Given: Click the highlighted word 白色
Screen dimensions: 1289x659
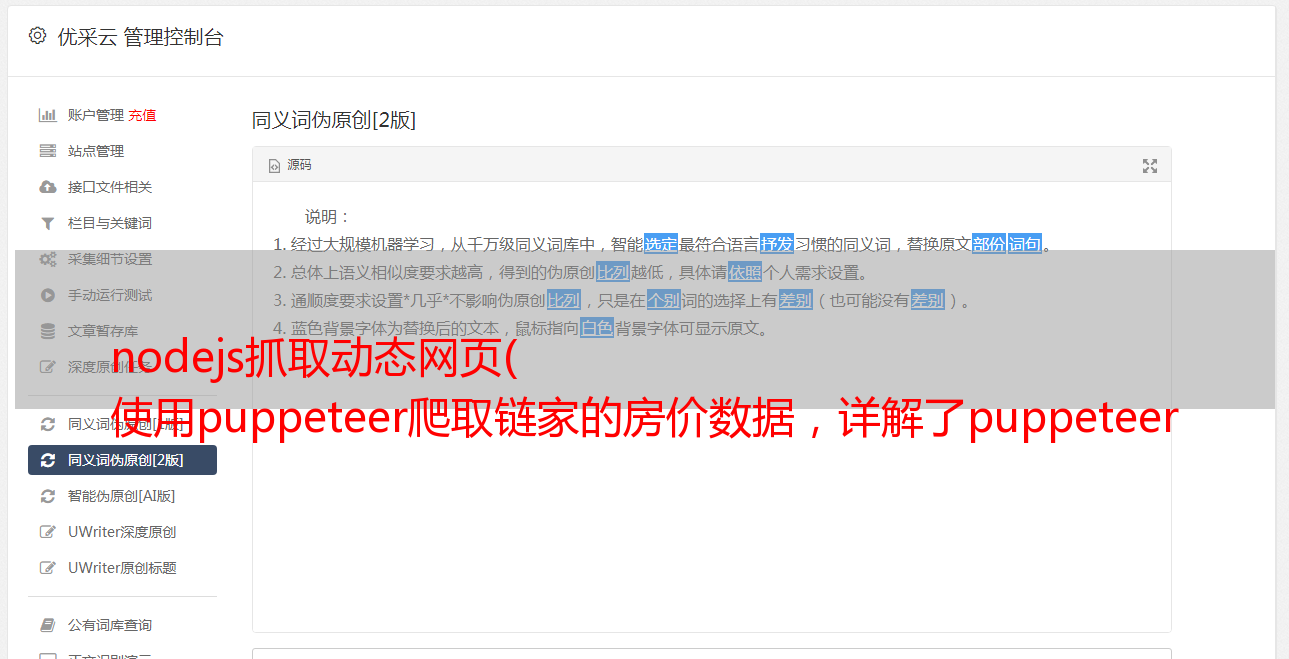Looking at the screenshot, I should click(597, 328).
